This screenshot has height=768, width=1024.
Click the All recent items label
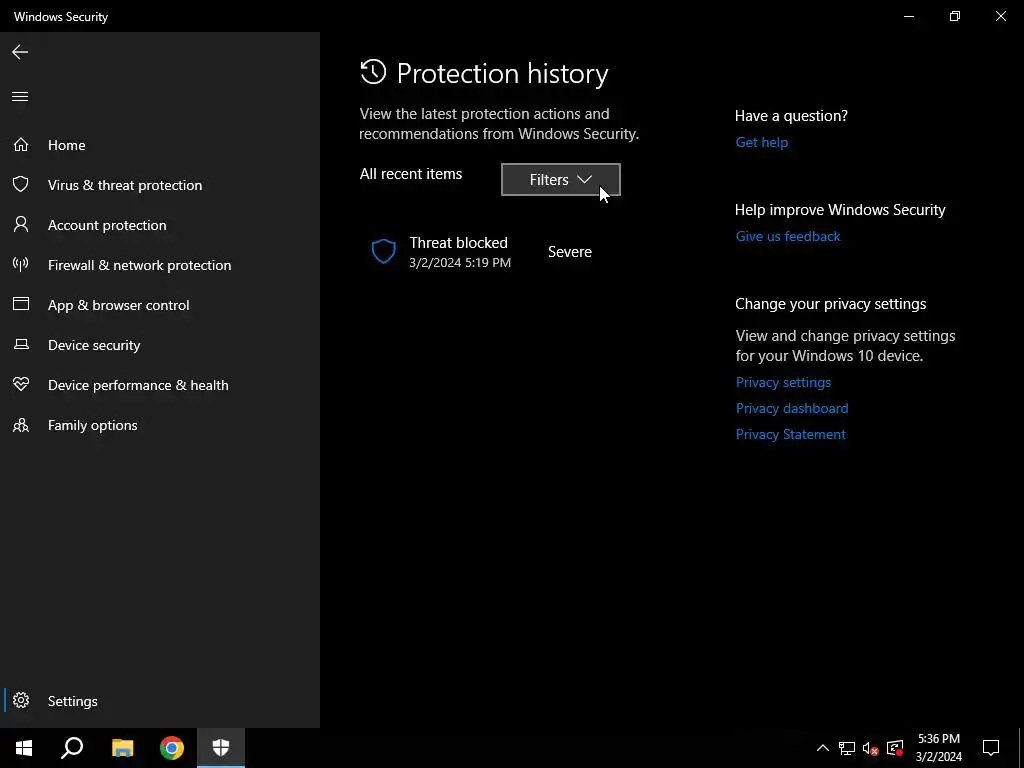[x=411, y=174]
